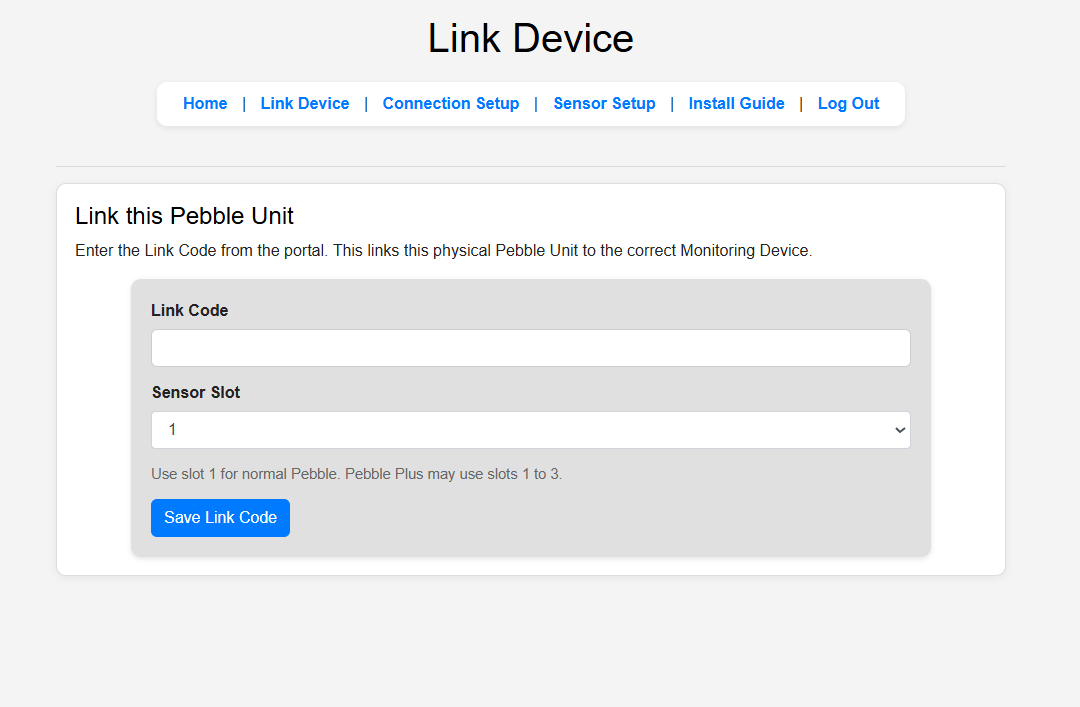Screen dimensions: 1080x707
Task: Log Out of the portal
Action: point(847,103)
